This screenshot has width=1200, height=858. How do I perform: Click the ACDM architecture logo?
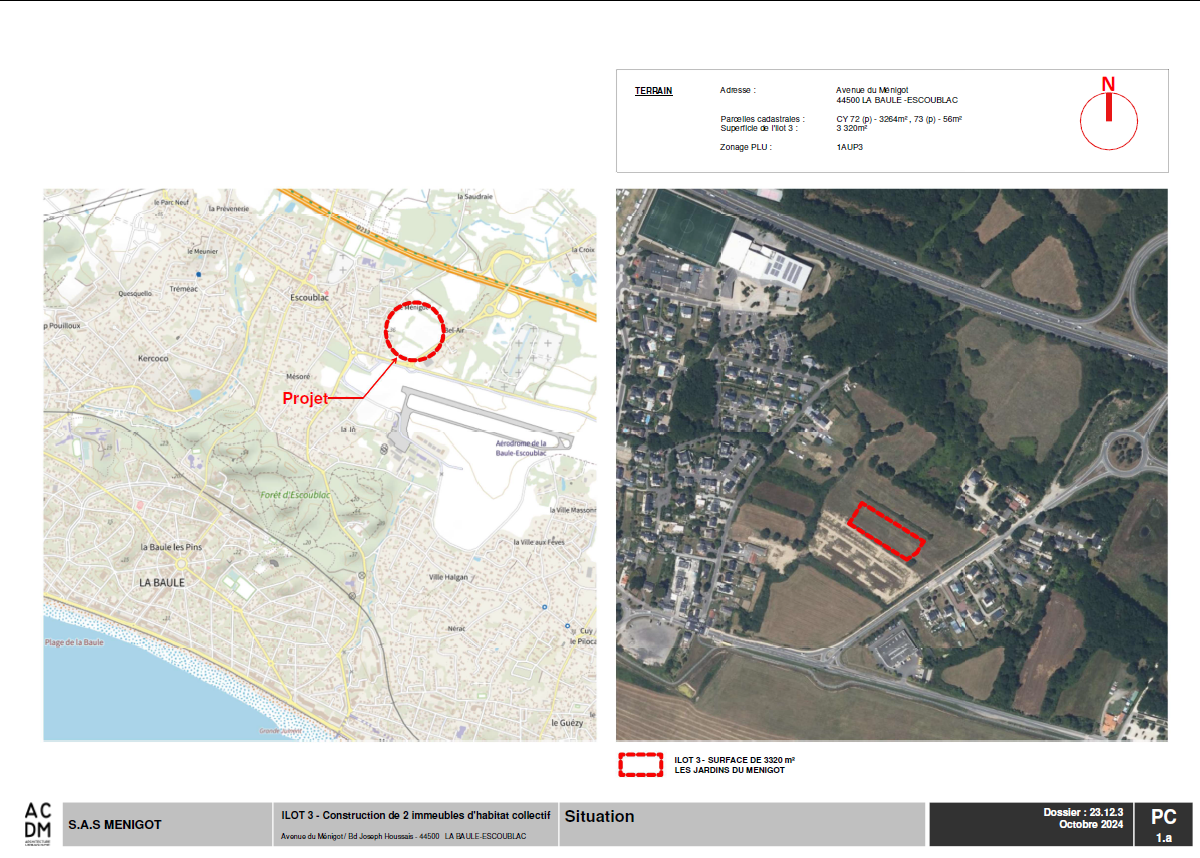tap(38, 821)
